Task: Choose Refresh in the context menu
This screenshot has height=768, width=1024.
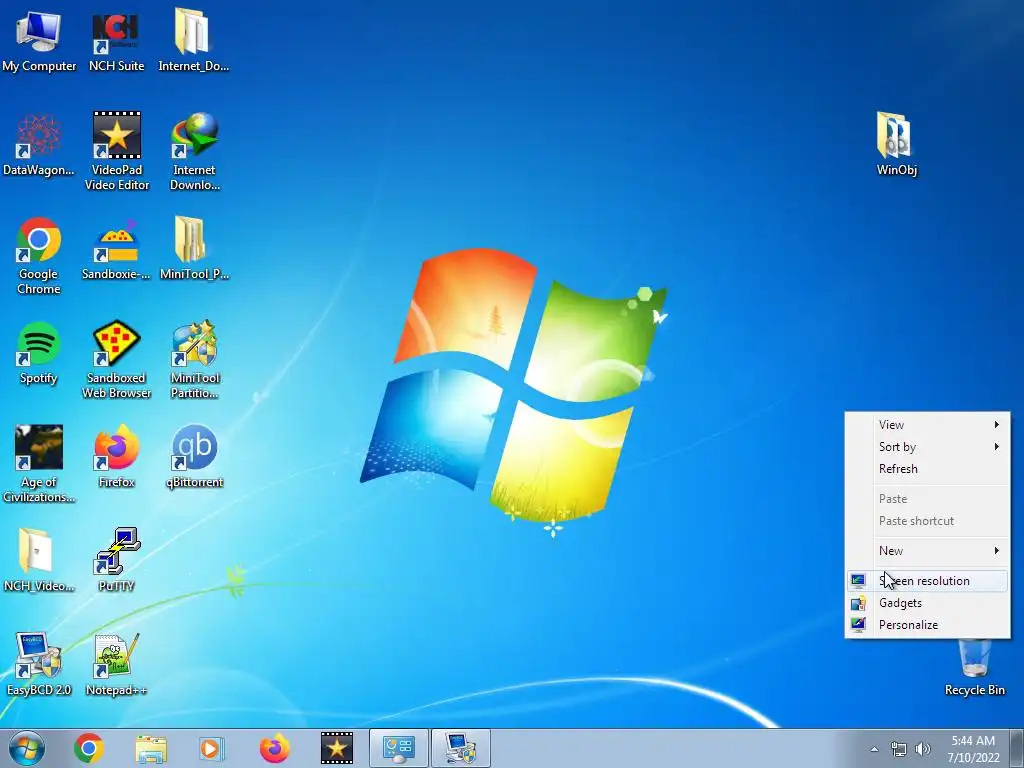Action: [927, 469]
